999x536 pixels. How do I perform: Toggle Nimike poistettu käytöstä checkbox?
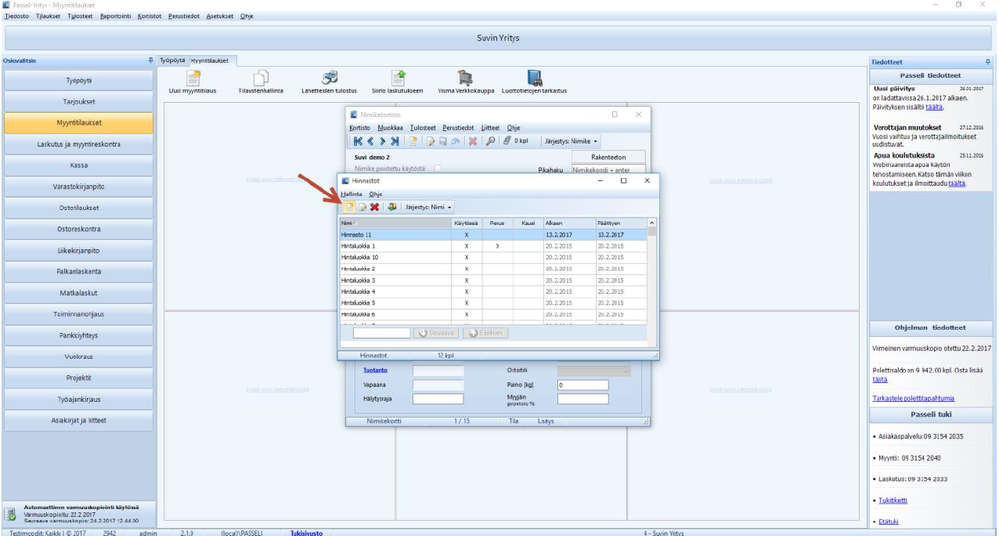[x=437, y=168]
